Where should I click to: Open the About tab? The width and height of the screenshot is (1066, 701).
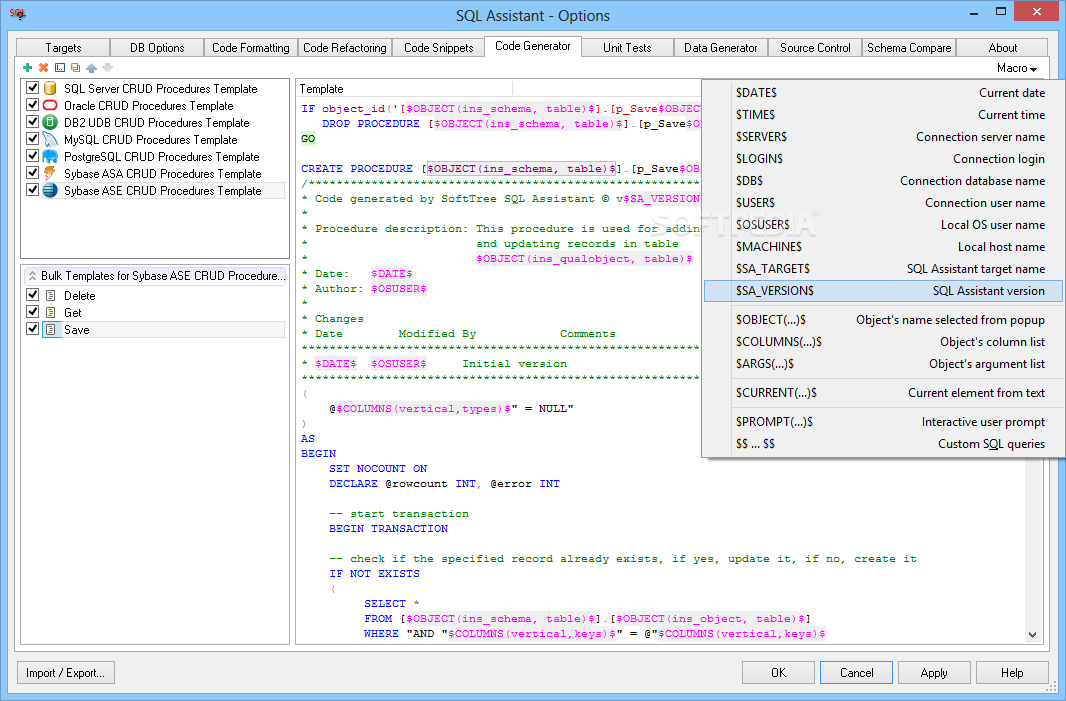click(x=1003, y=48)
